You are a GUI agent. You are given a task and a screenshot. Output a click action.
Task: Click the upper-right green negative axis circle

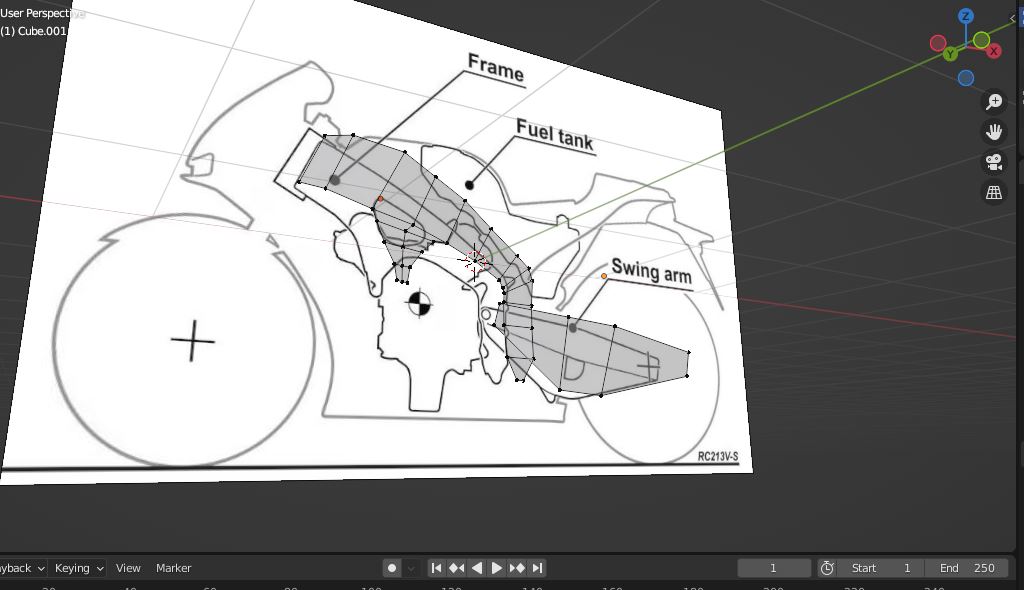coord(981,41)
